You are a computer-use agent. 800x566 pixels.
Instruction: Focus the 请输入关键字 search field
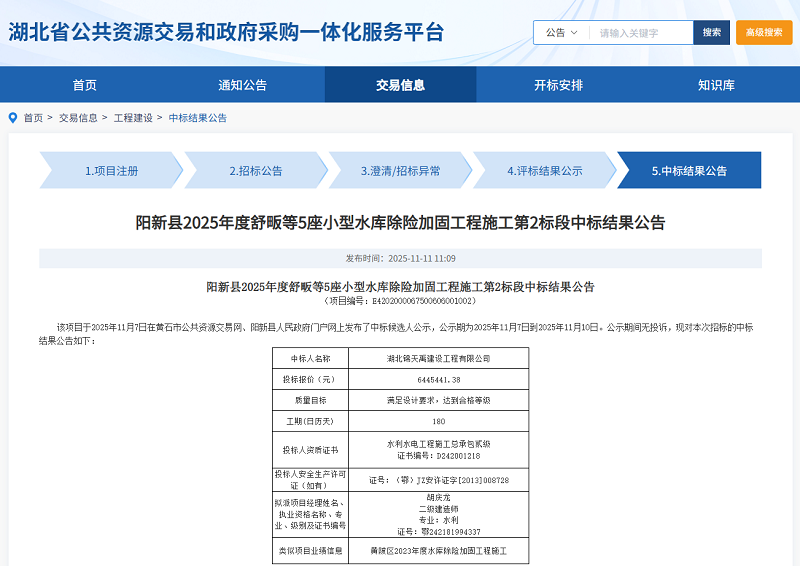tap(641, 33)
